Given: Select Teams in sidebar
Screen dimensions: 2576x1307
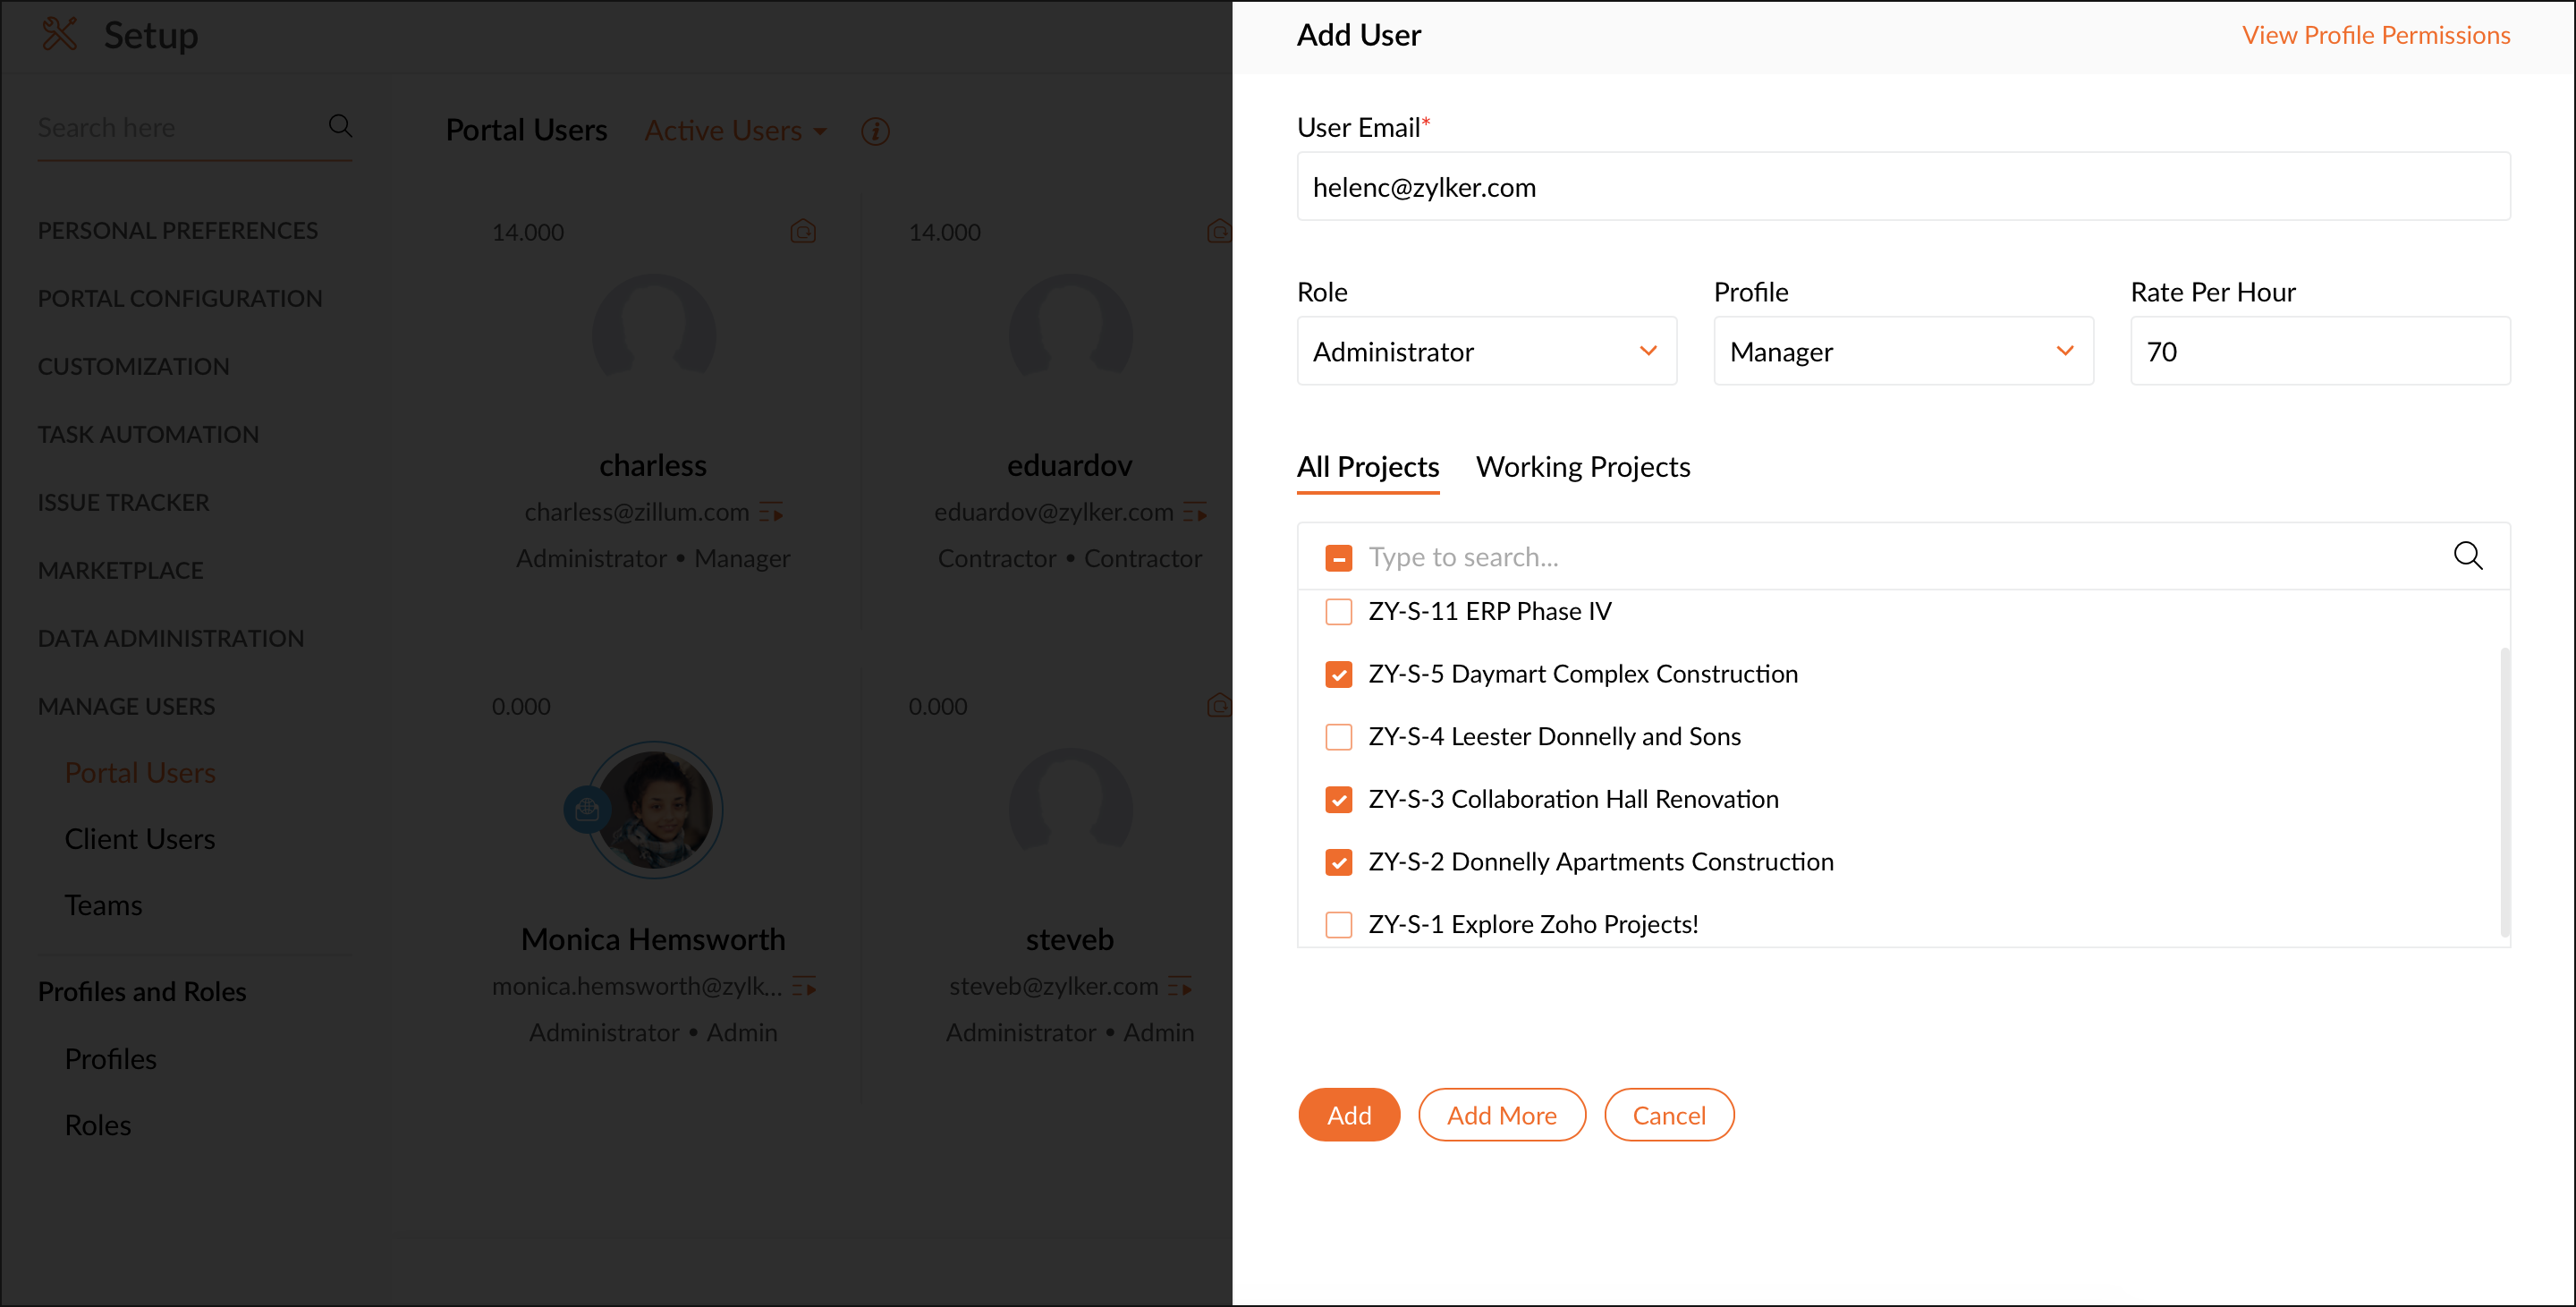Looking at the screenshot, I should coord(104,905).
